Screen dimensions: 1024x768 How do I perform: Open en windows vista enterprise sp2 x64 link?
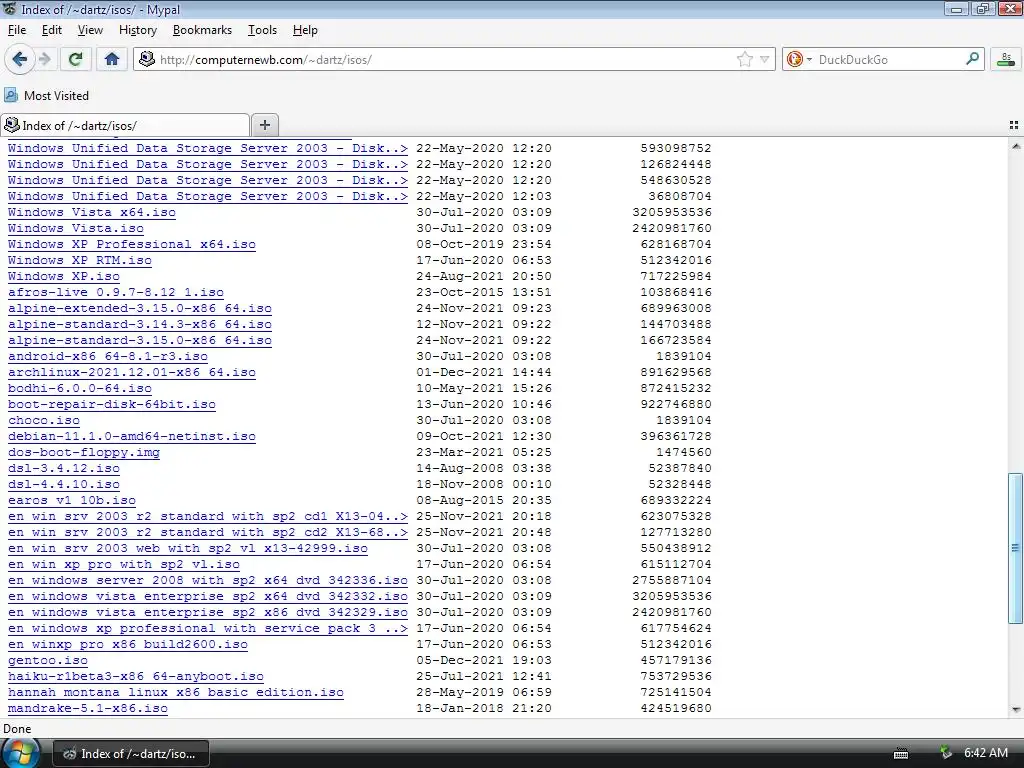pos(208,596)
